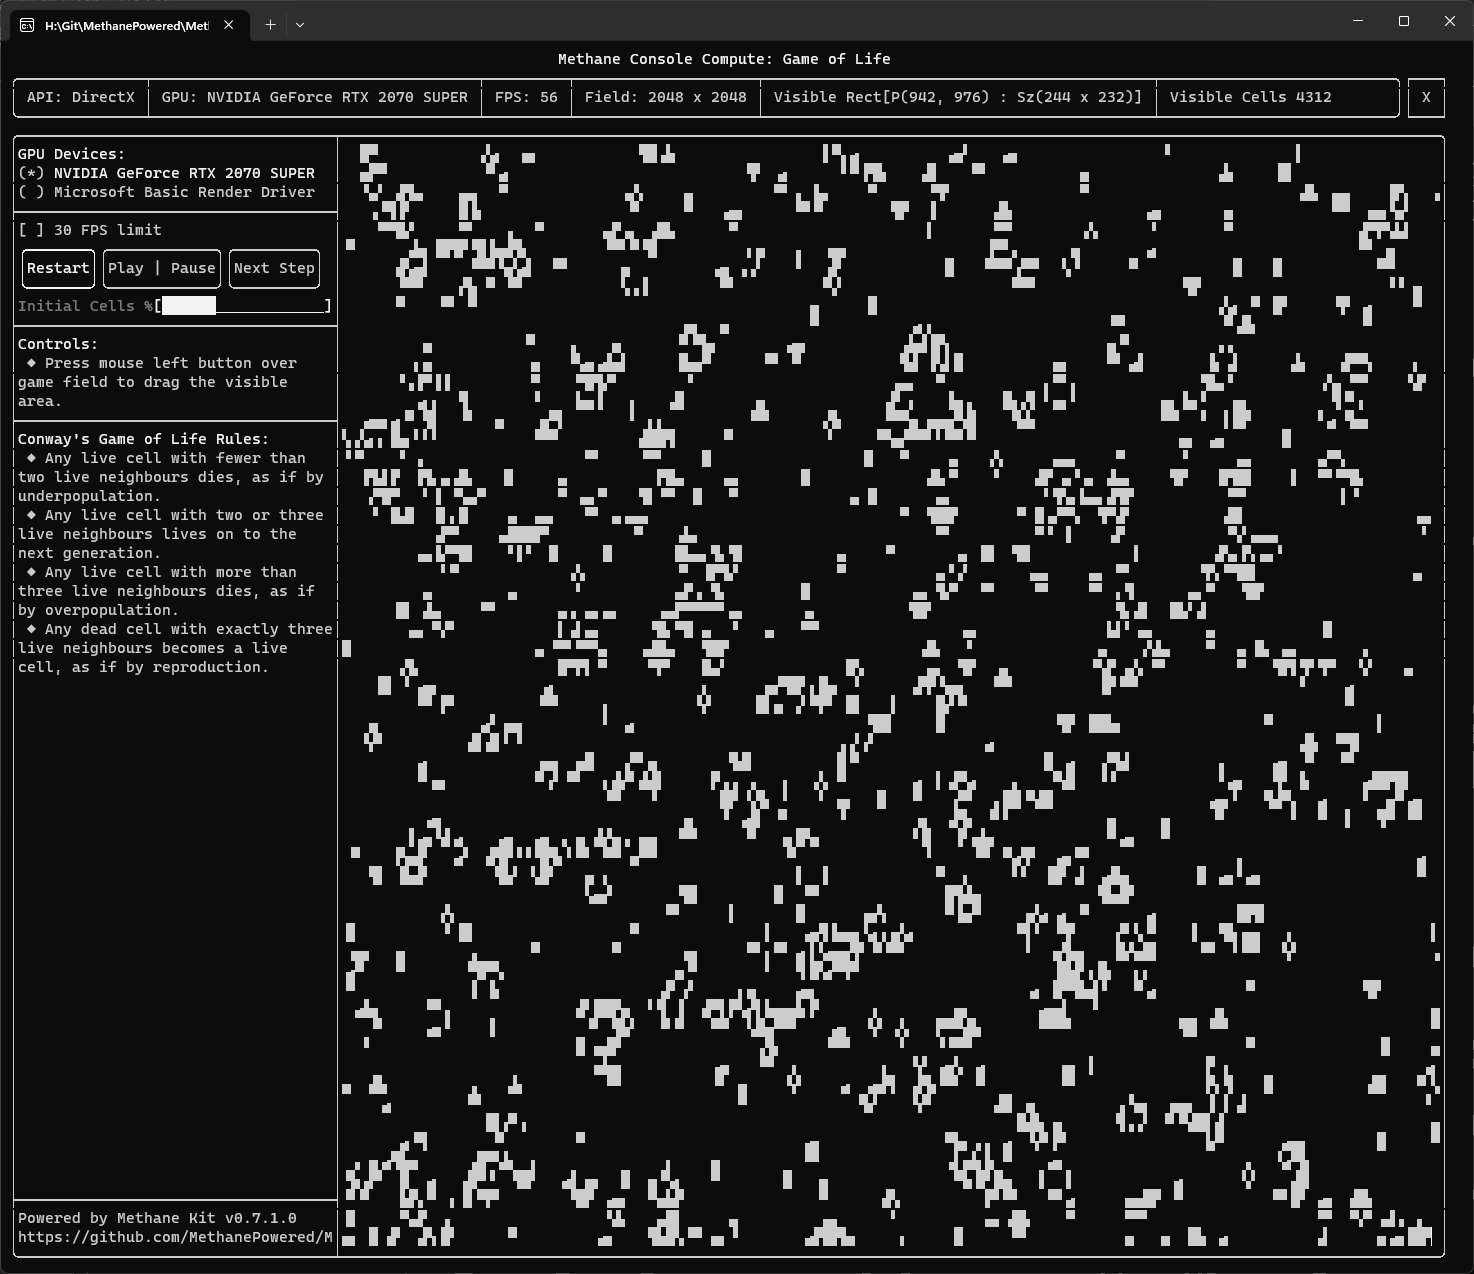Click the Restart button
Image resolution: width=1474 pixels, height=1274 pixels.
[x=58, y=268]
